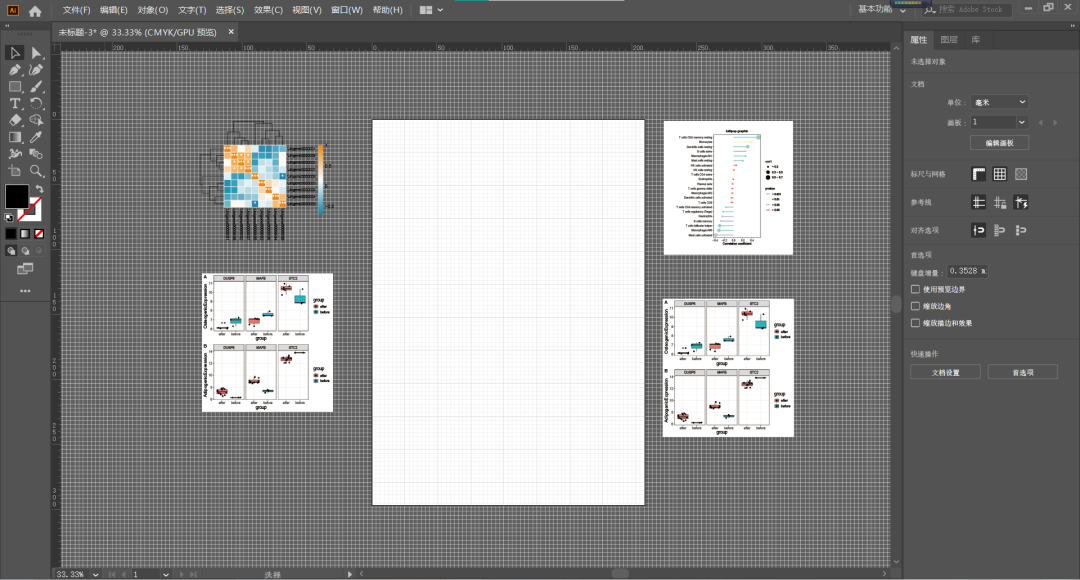This screenshot has height=580, width=1080.
Task: Apply Gradient fill mode swatch
Action: pyautogui.click(x=25, y=234)
